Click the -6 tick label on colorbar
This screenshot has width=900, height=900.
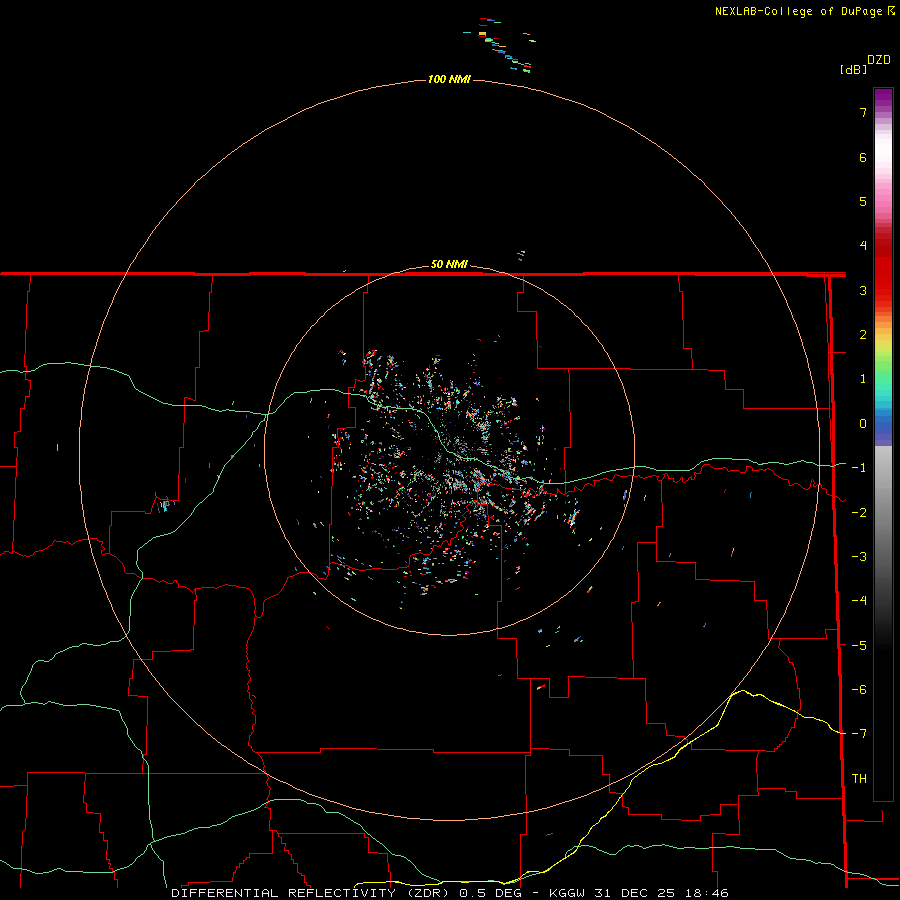click(x=859, y=690)
